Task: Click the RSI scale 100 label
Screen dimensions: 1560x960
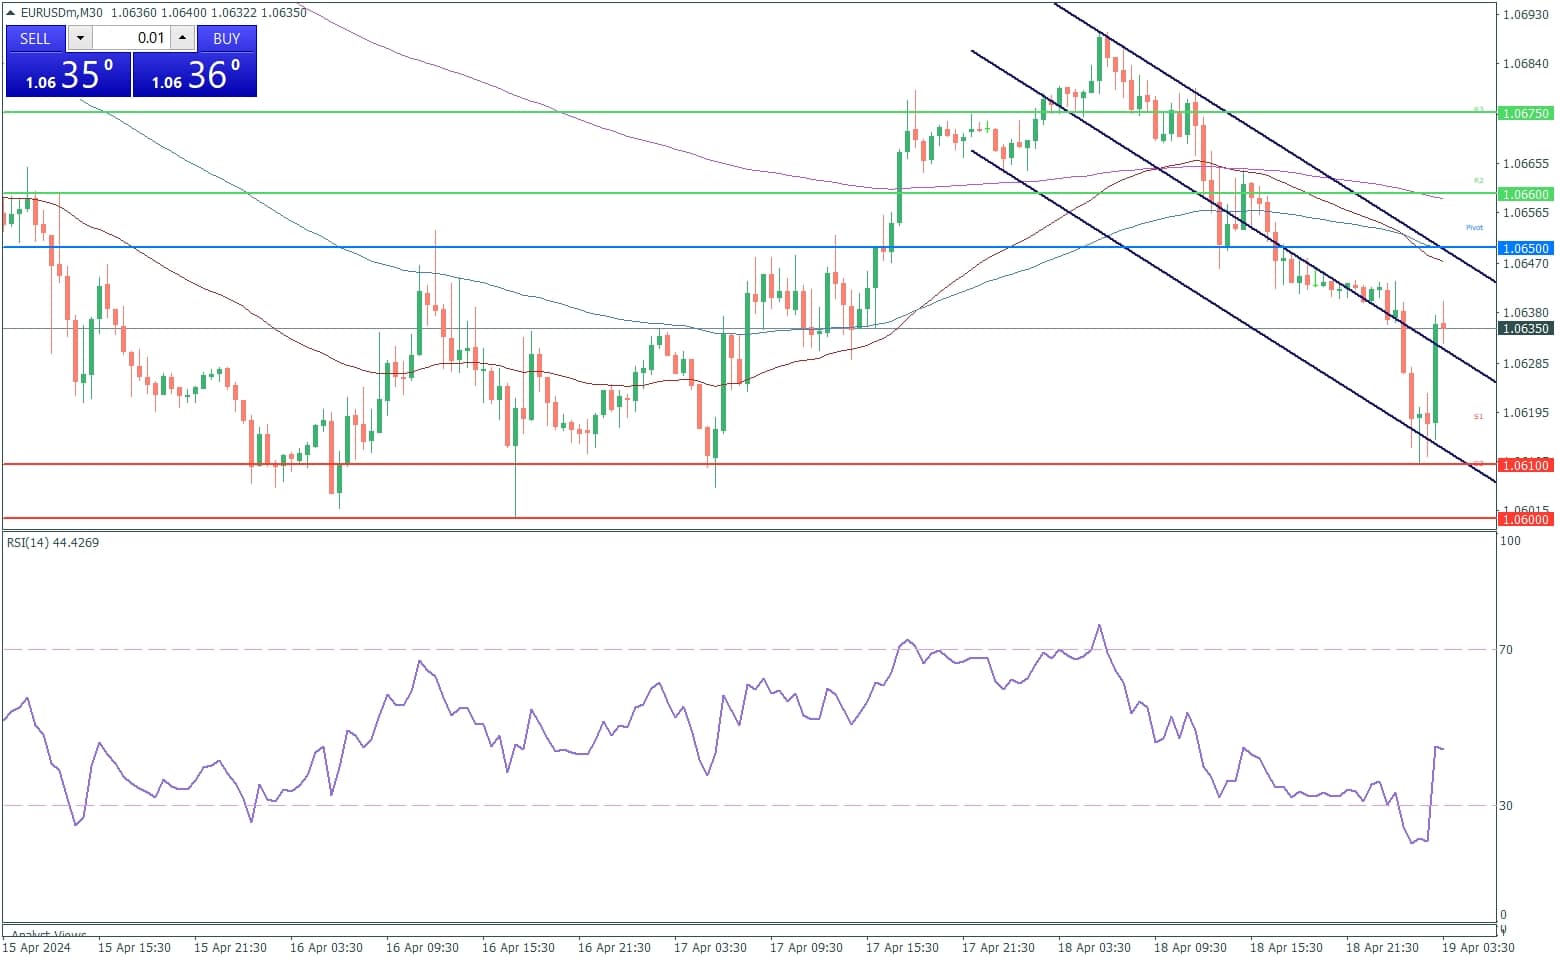Action: (1510, 541)
